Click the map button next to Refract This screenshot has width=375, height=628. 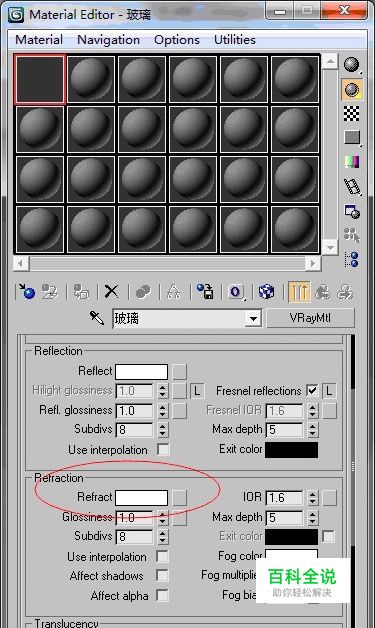click(x=179, y=498)
